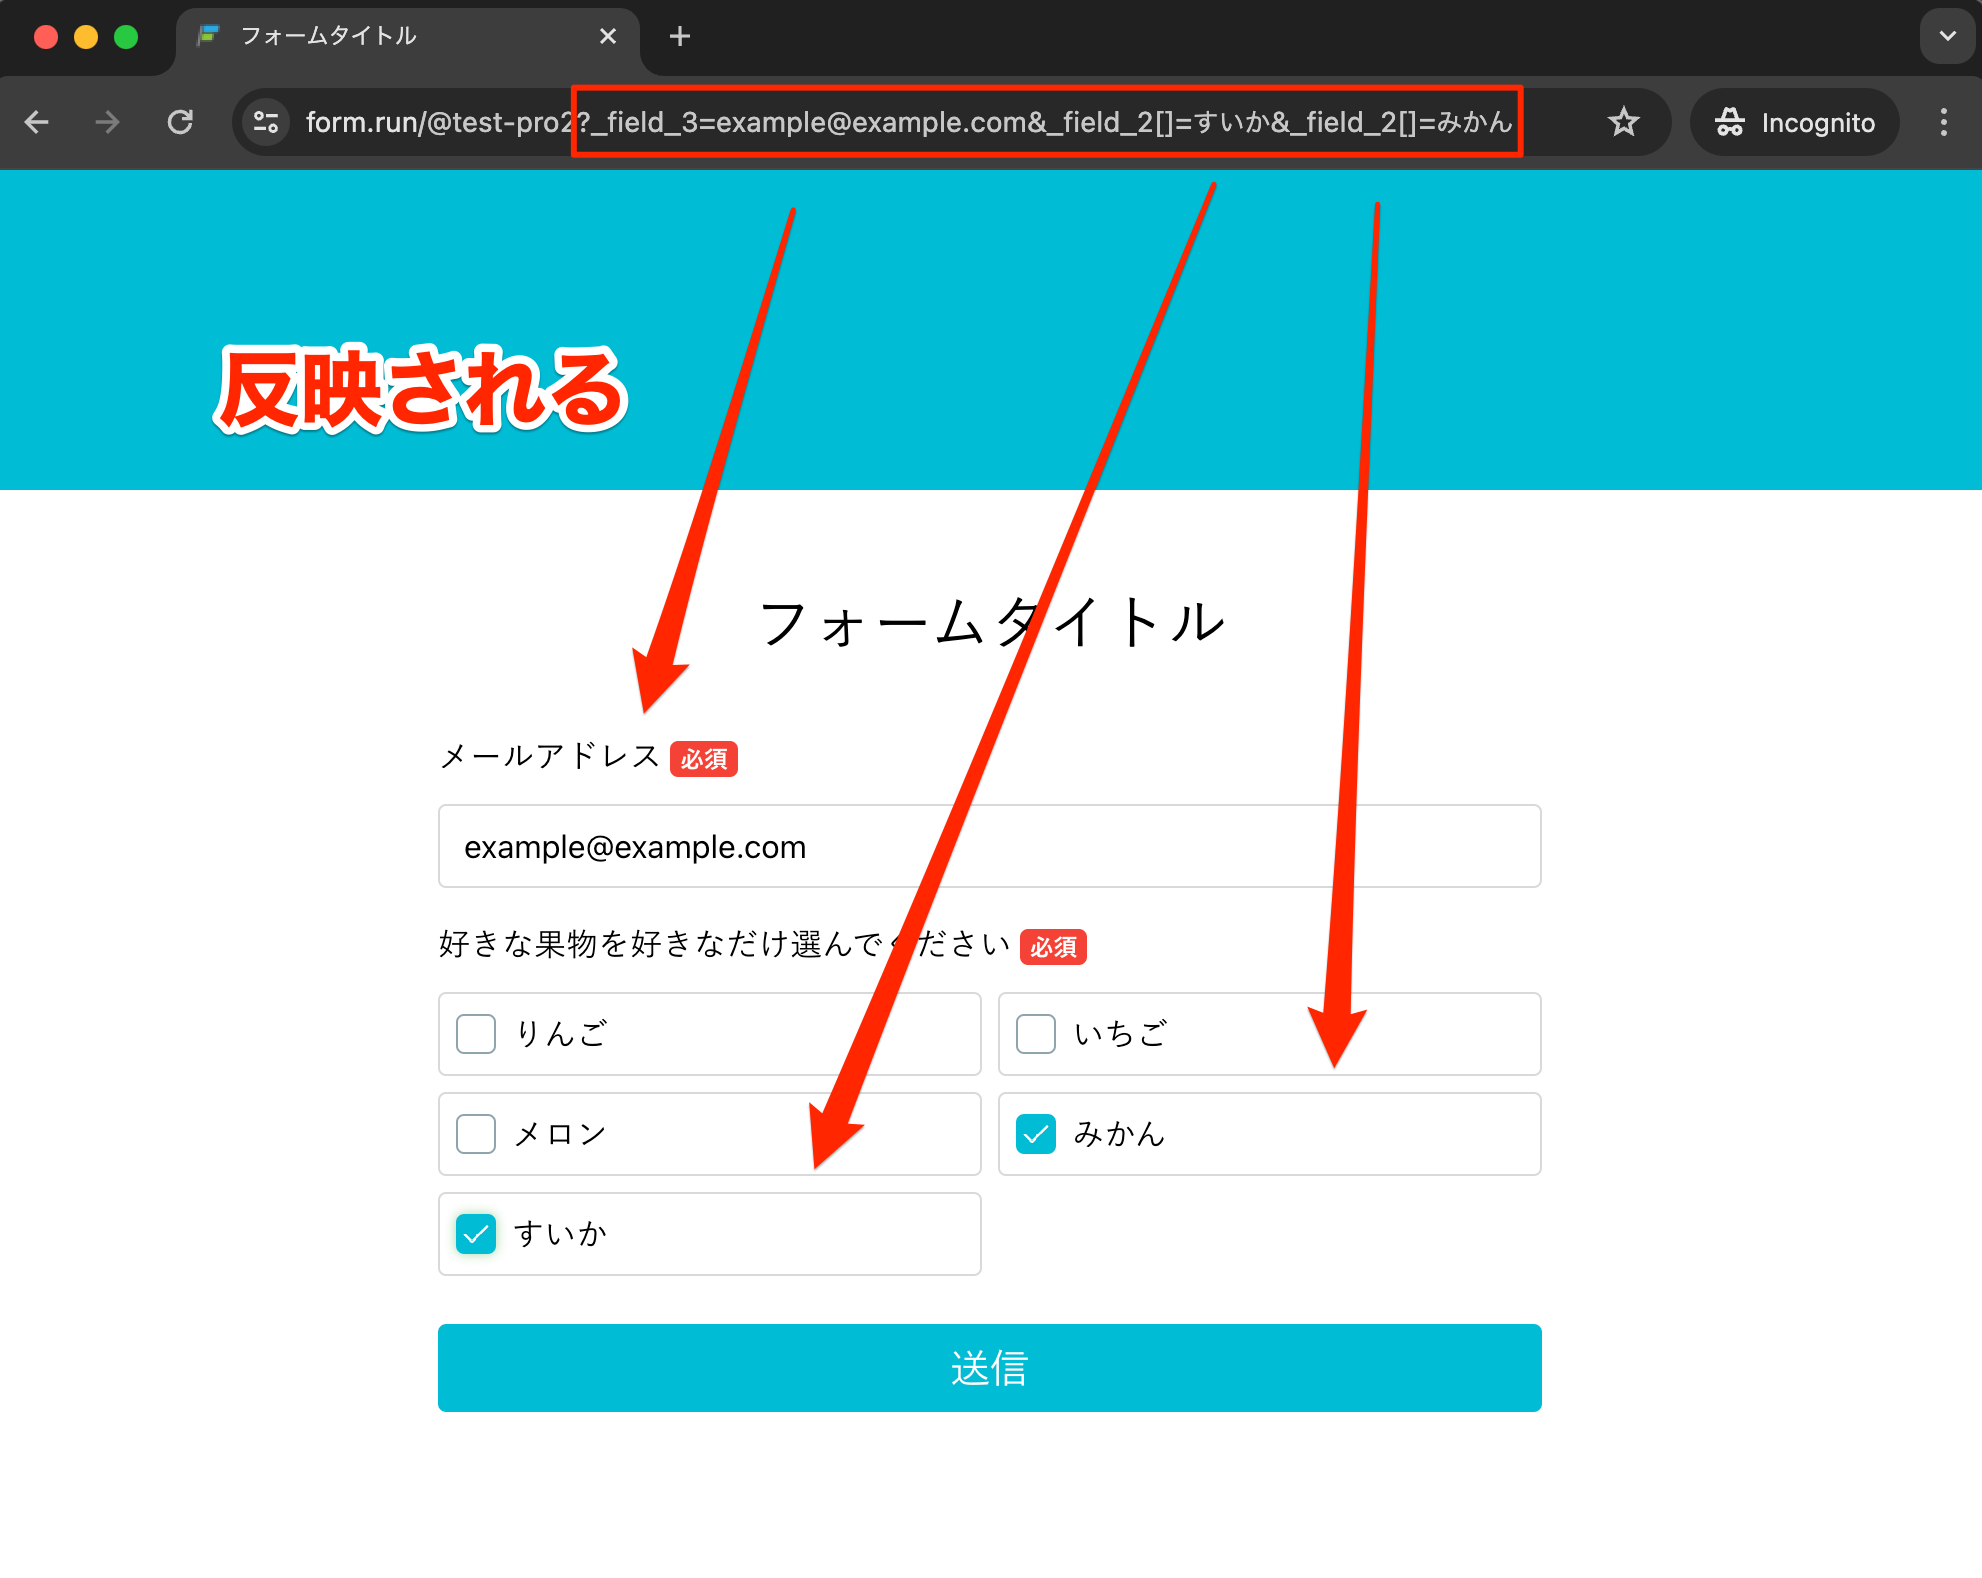Expand the tab search dropdown chevron
The width and height of the screenshot is (1982, 1578).
[1947, 37]
